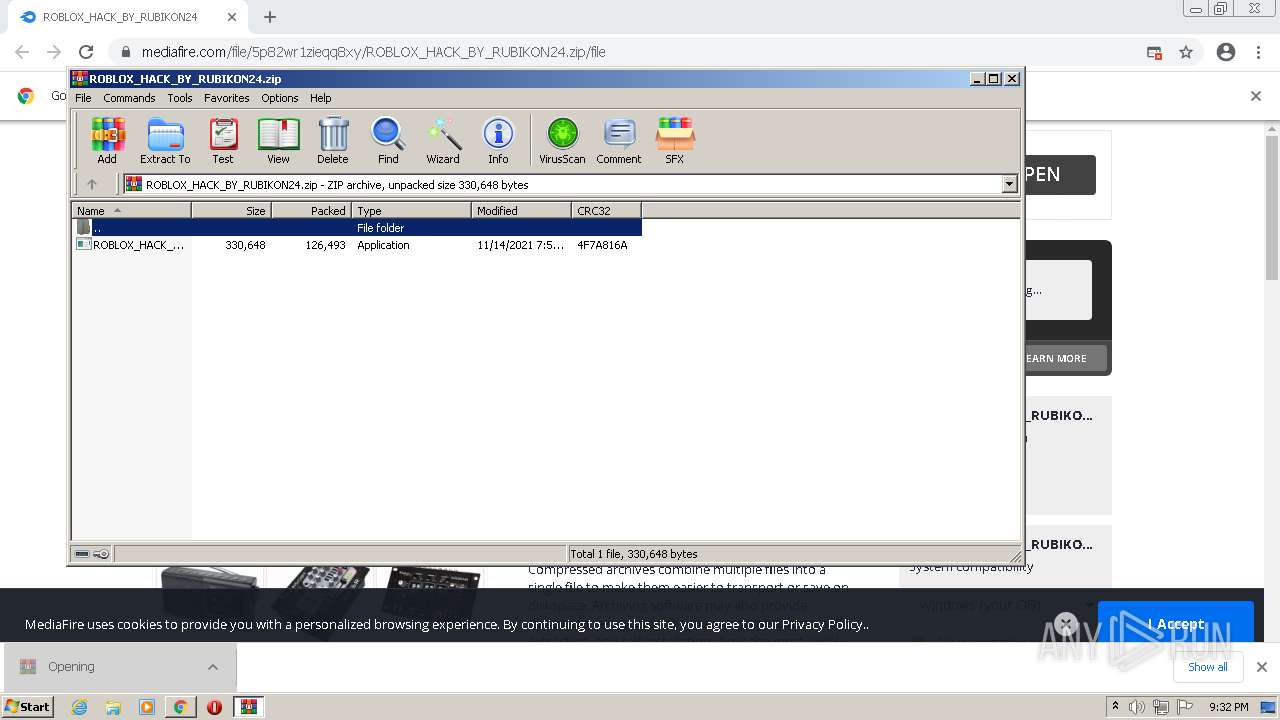This screenshot has width=1280, height=720.
Task: Click the Chrome back navigation arrow
Action: click(x=22, y=52)
